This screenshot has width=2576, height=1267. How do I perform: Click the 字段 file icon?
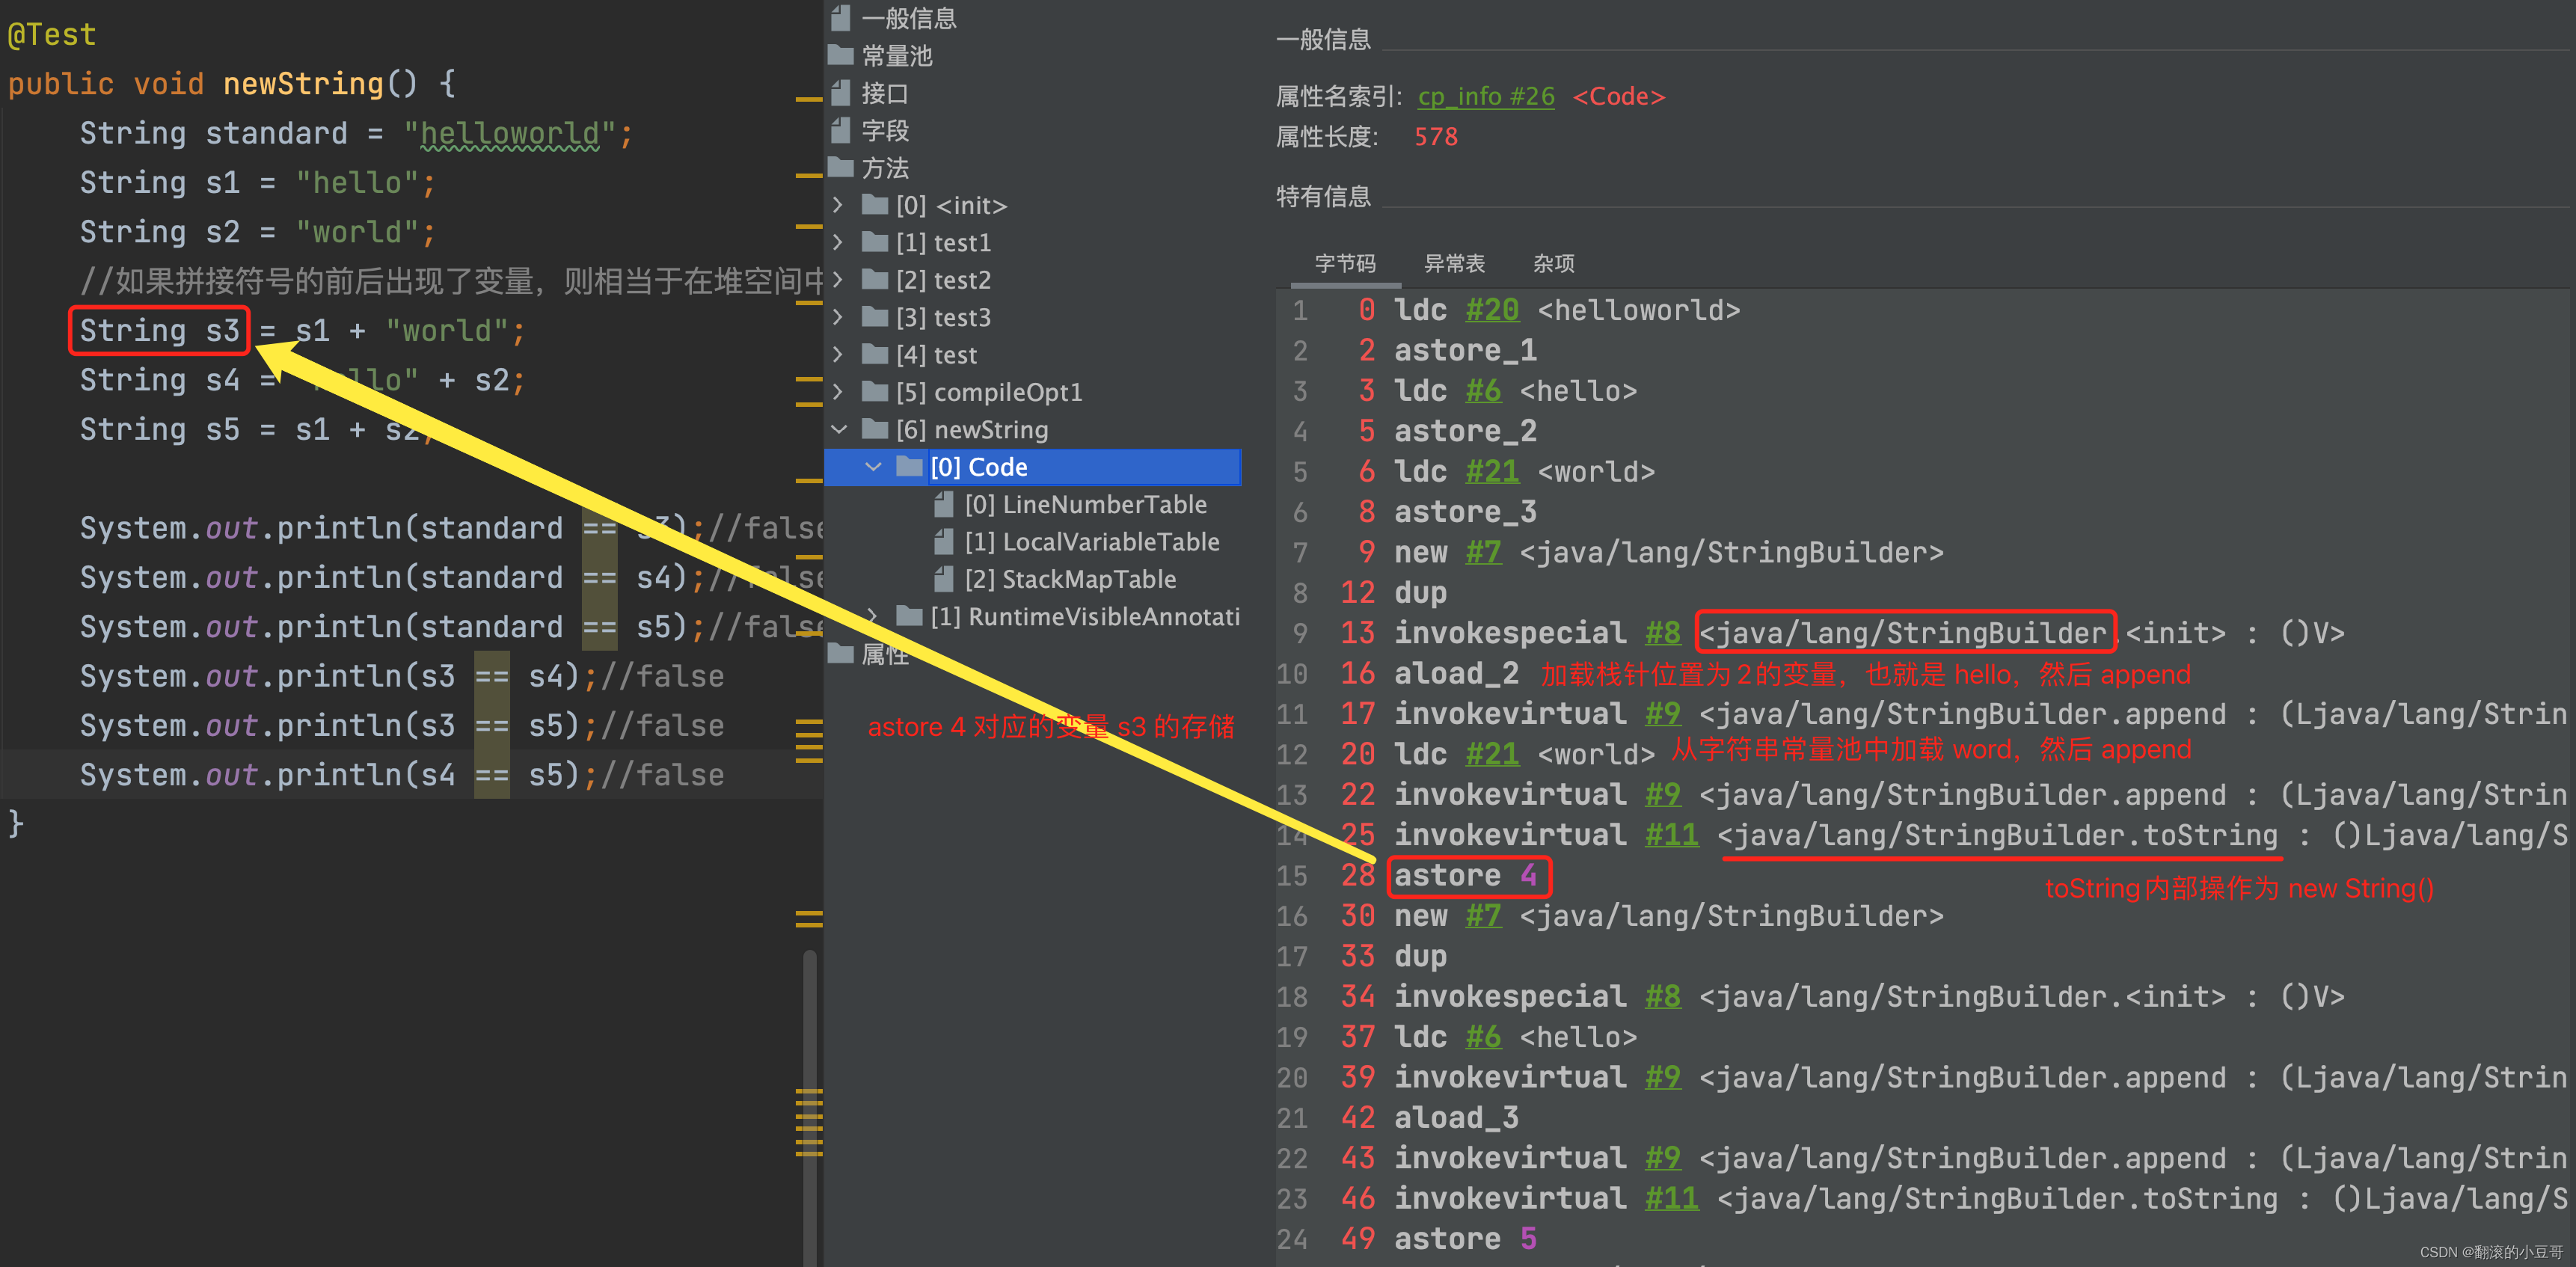(x=841, y=130)
